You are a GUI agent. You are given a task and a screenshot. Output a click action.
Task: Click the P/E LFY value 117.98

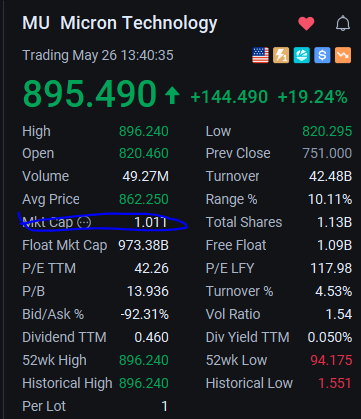click(331, 268)
